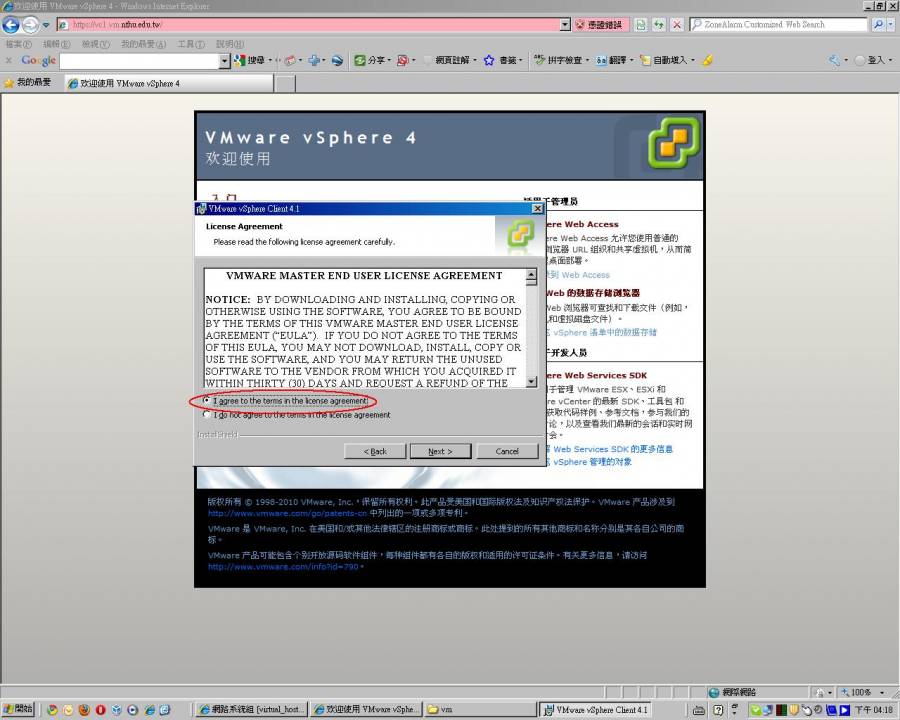Click the red stop-loading X icon

click(x=678, y=24)
